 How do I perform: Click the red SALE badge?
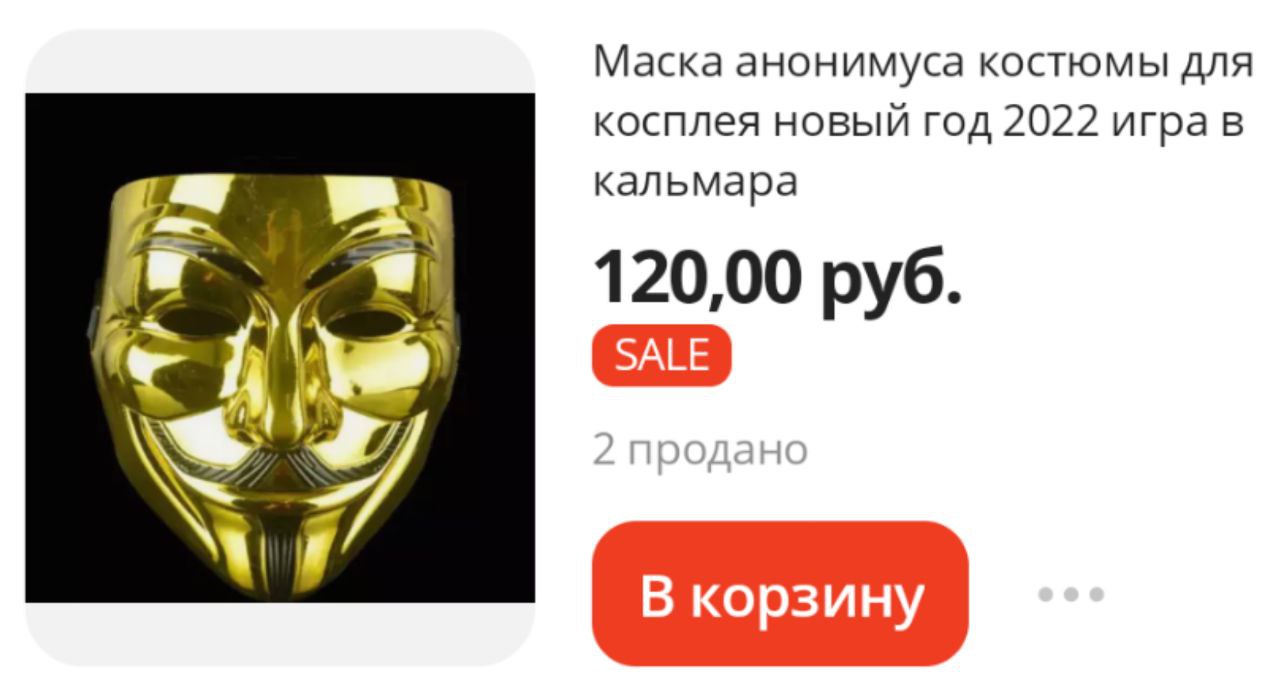click(662, 356)
